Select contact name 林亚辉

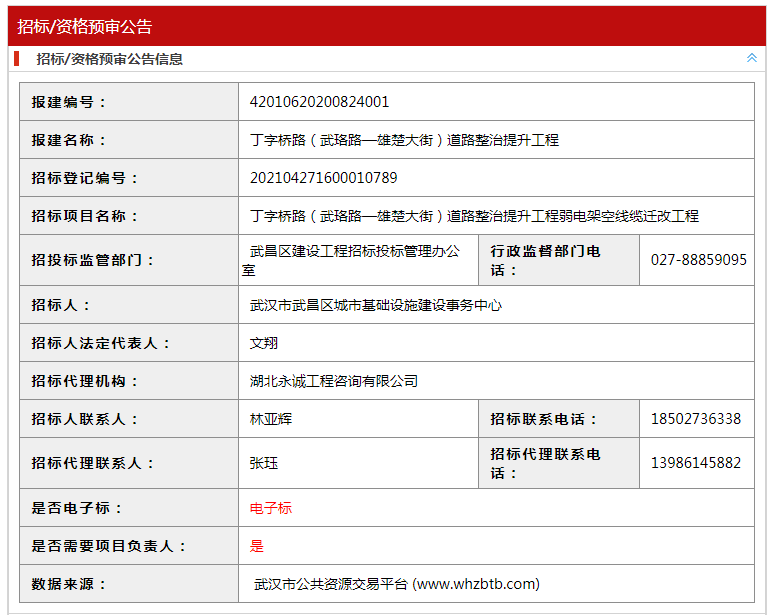pos(270,419)
